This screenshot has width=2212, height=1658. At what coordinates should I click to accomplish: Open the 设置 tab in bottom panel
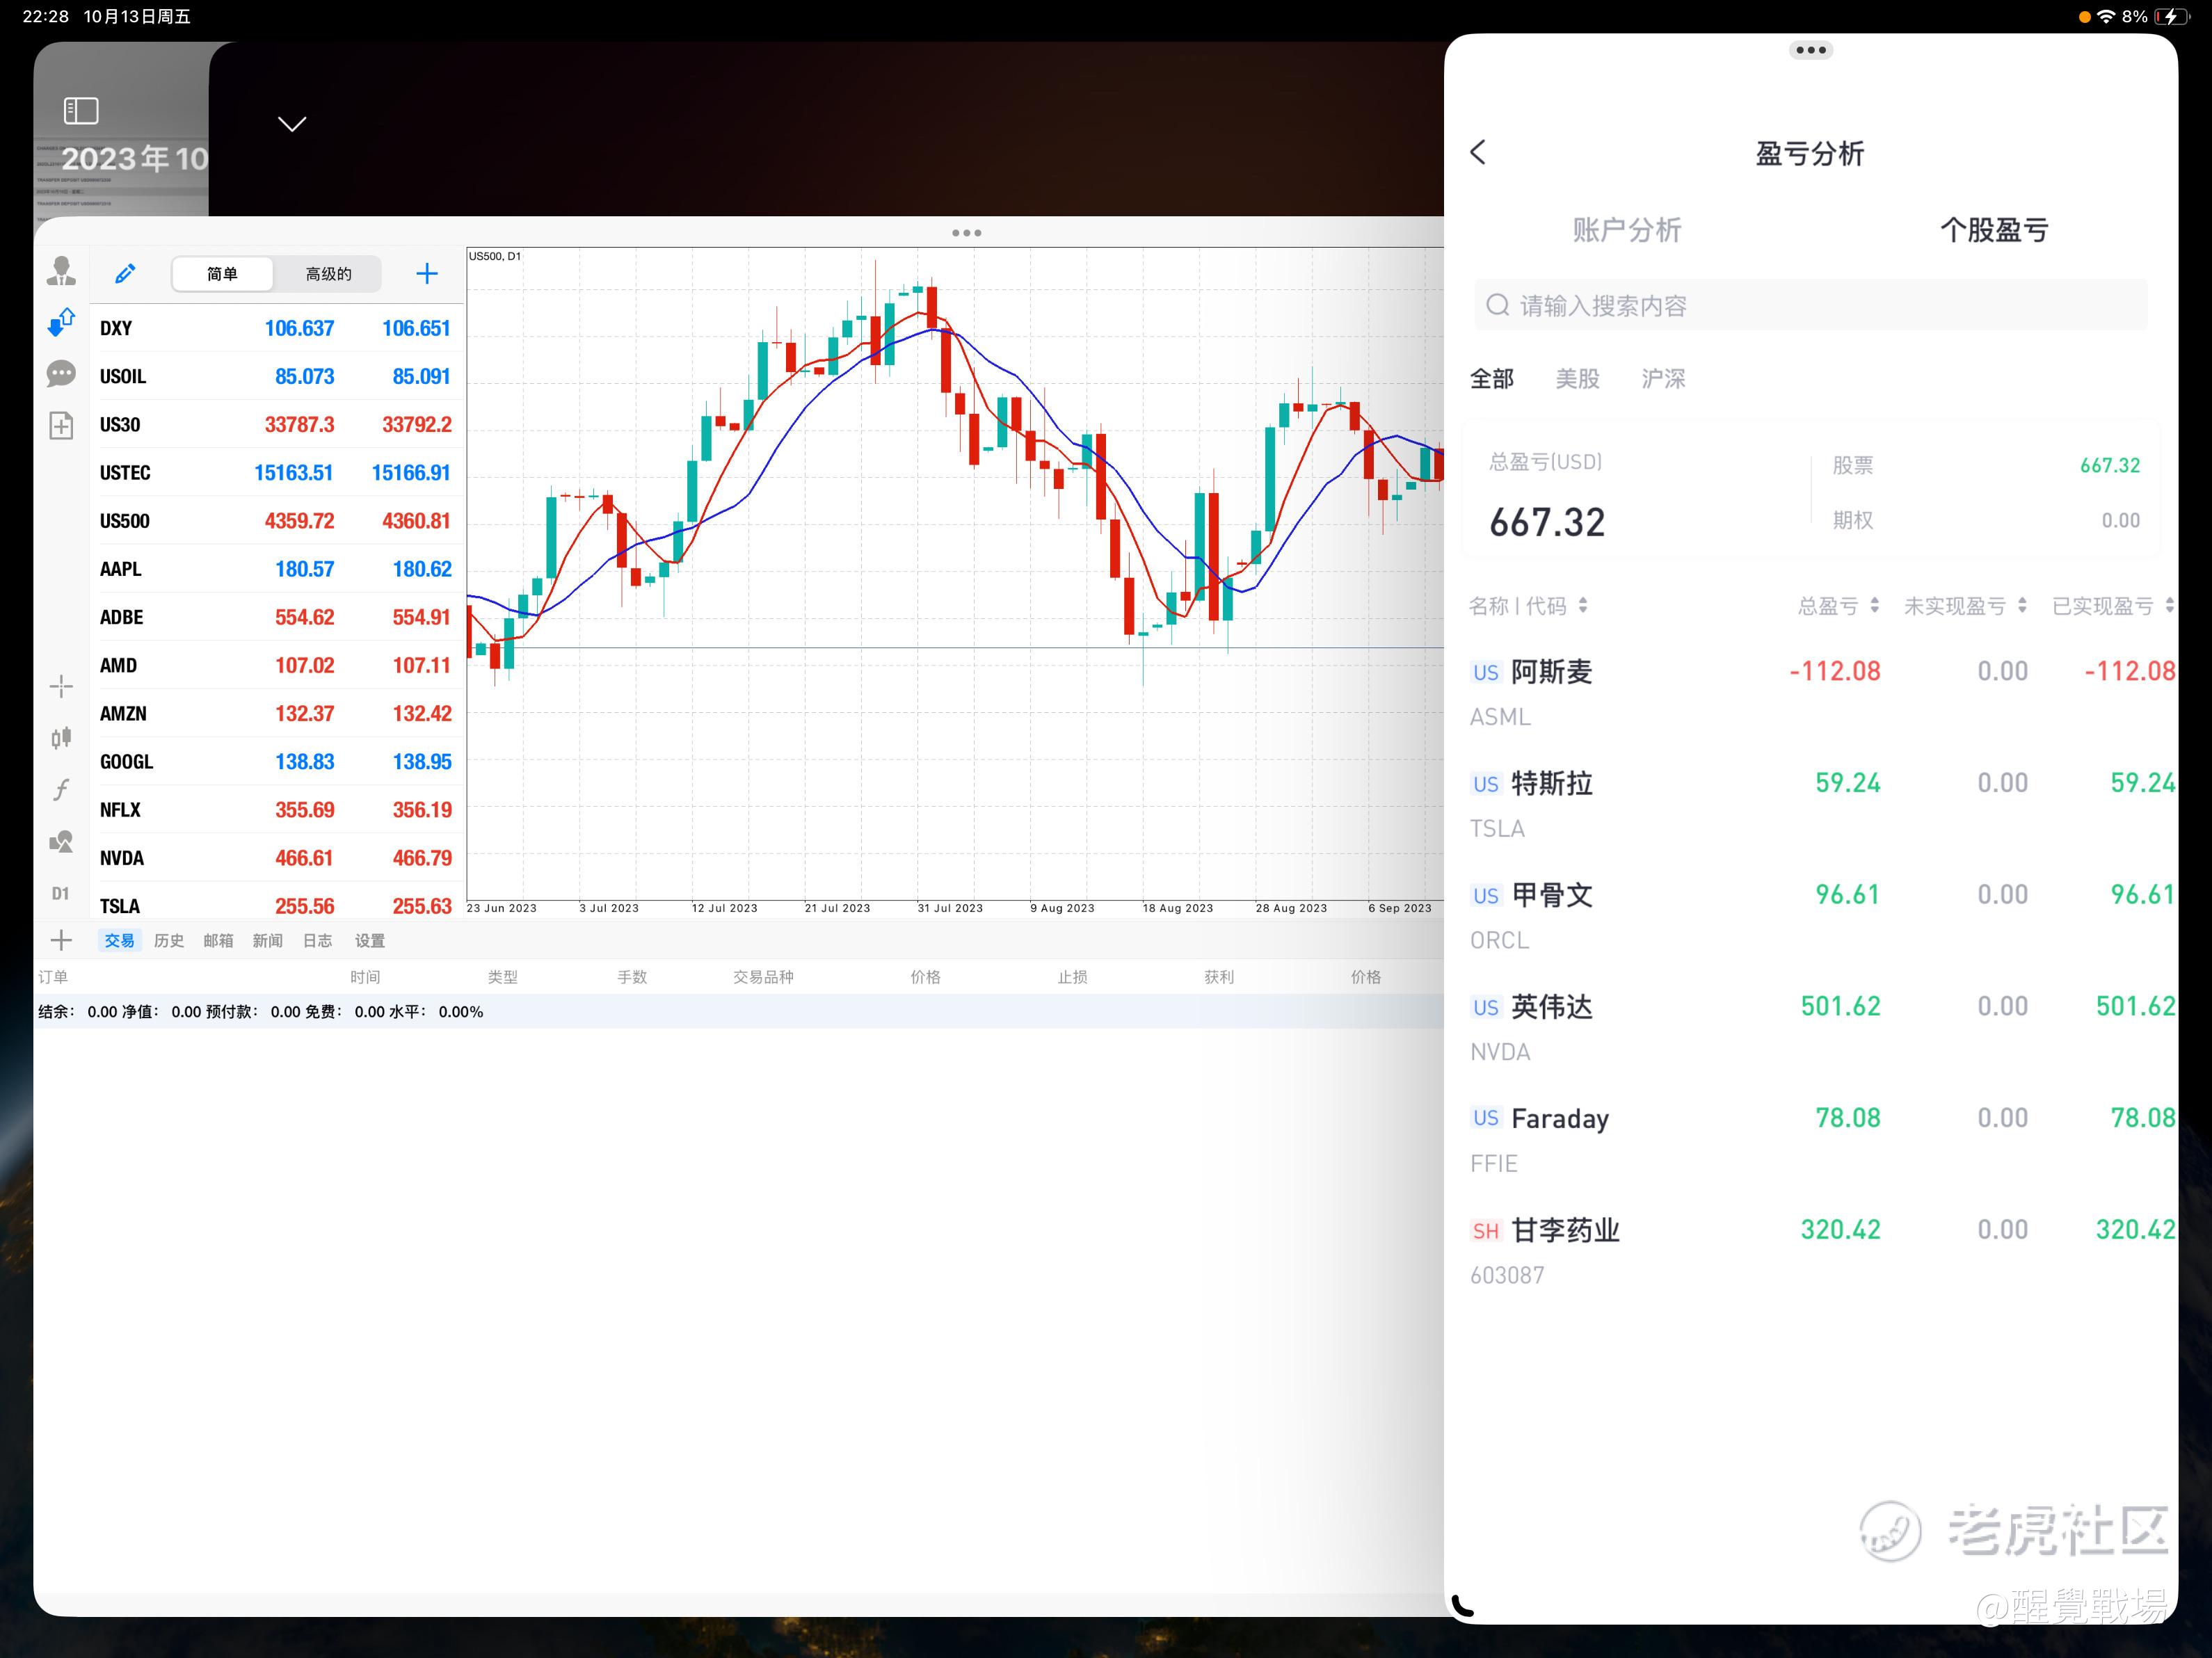(370, 941)
